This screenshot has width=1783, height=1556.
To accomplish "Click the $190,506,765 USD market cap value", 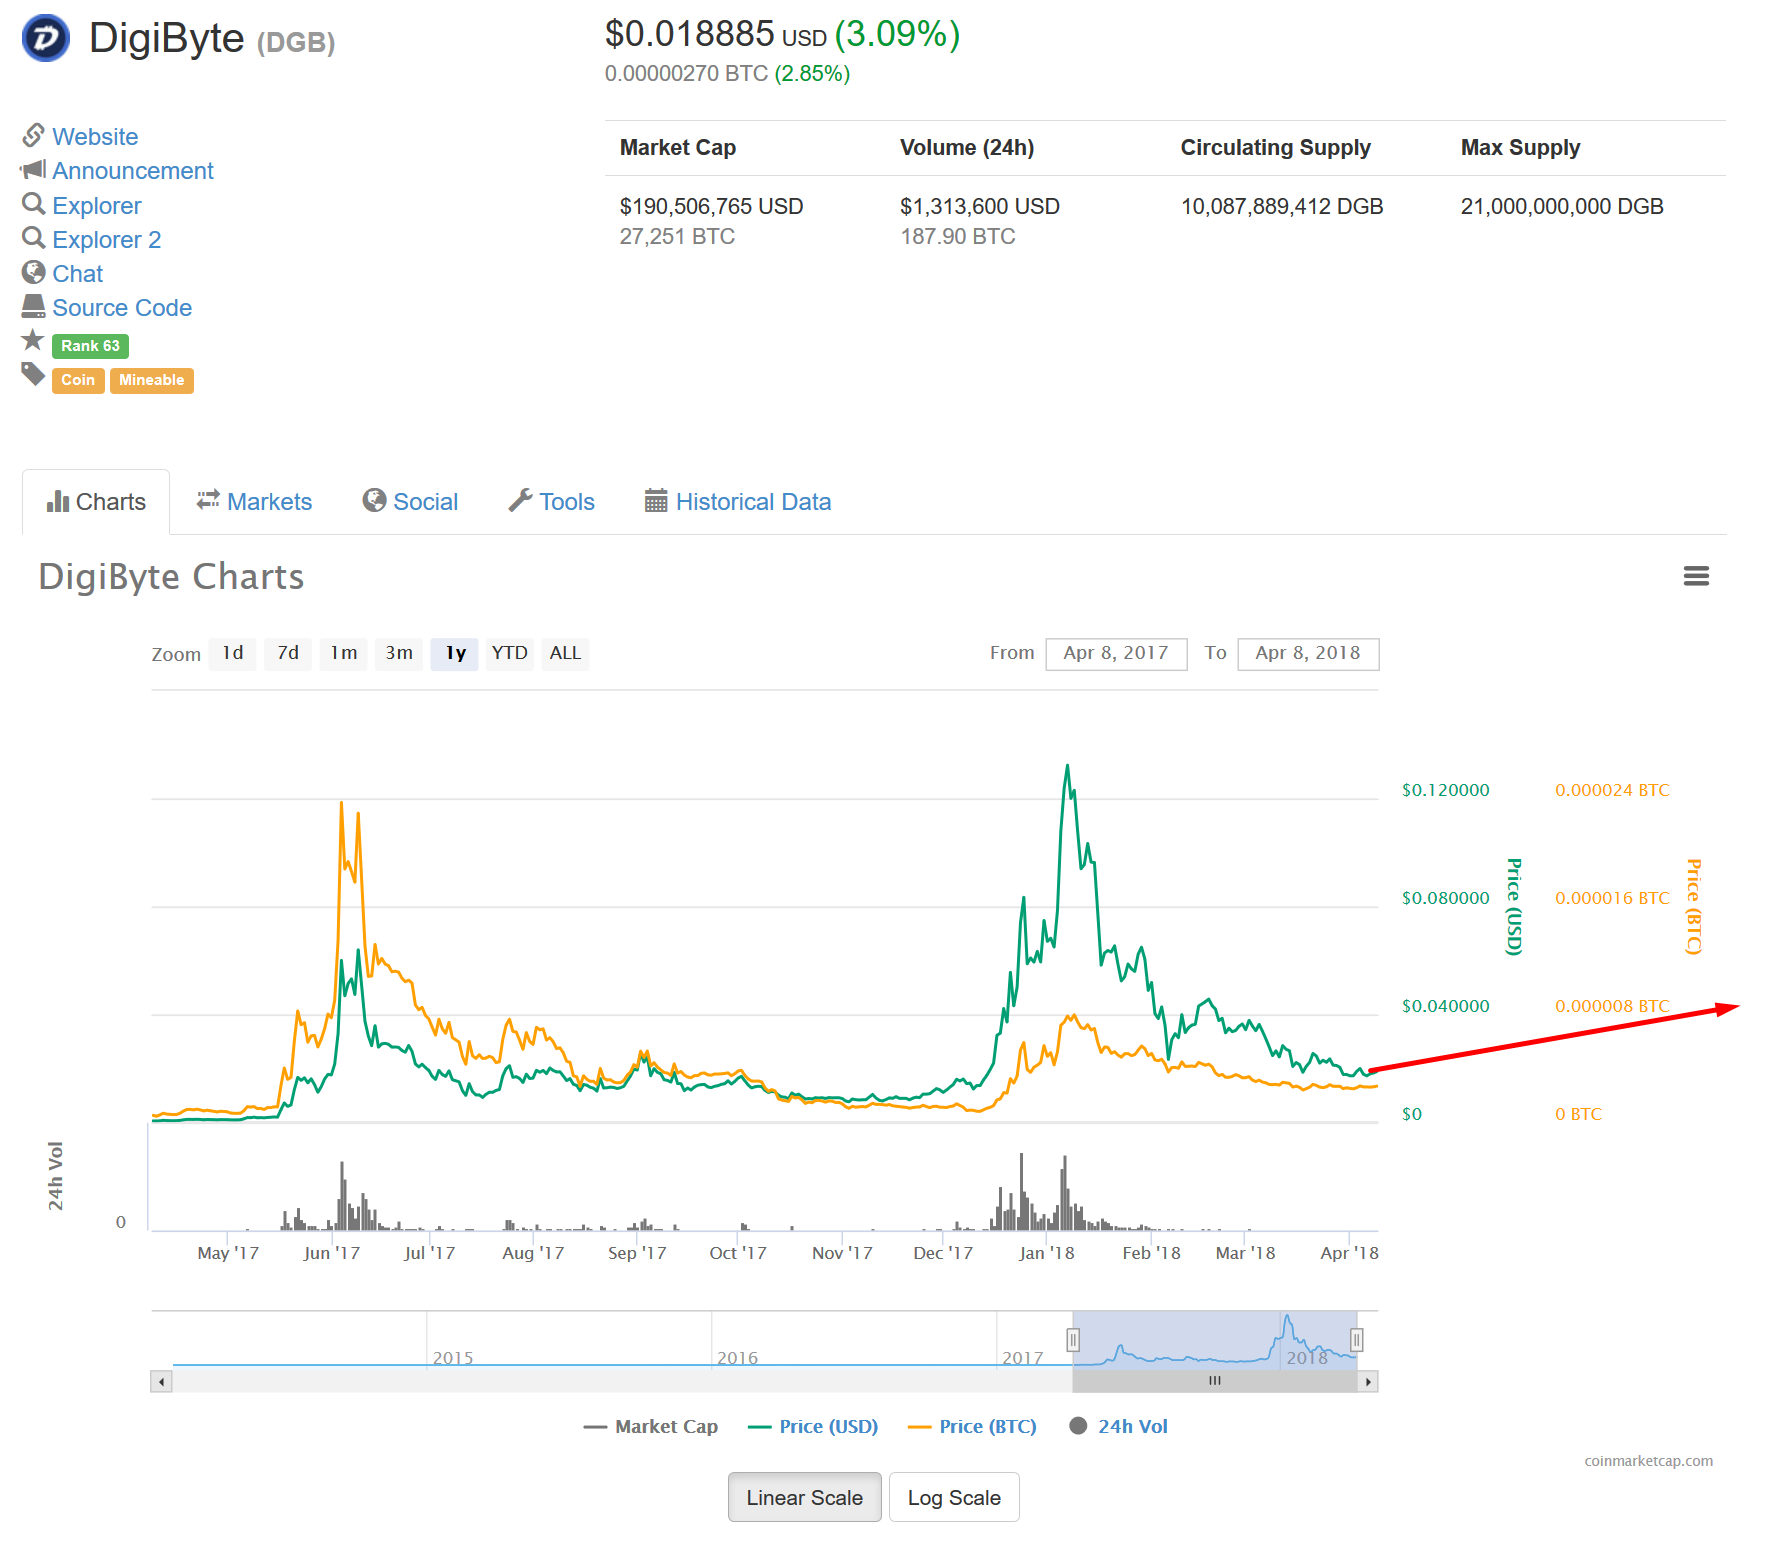I will 712,206.
